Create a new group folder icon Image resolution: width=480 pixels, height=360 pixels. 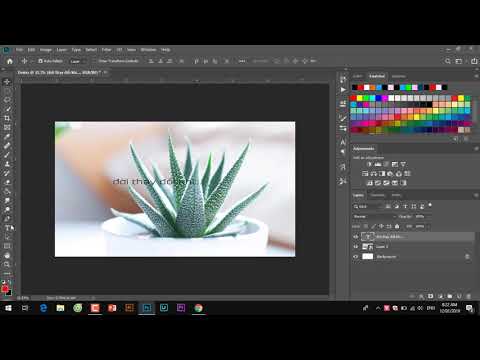pos(450,296)
